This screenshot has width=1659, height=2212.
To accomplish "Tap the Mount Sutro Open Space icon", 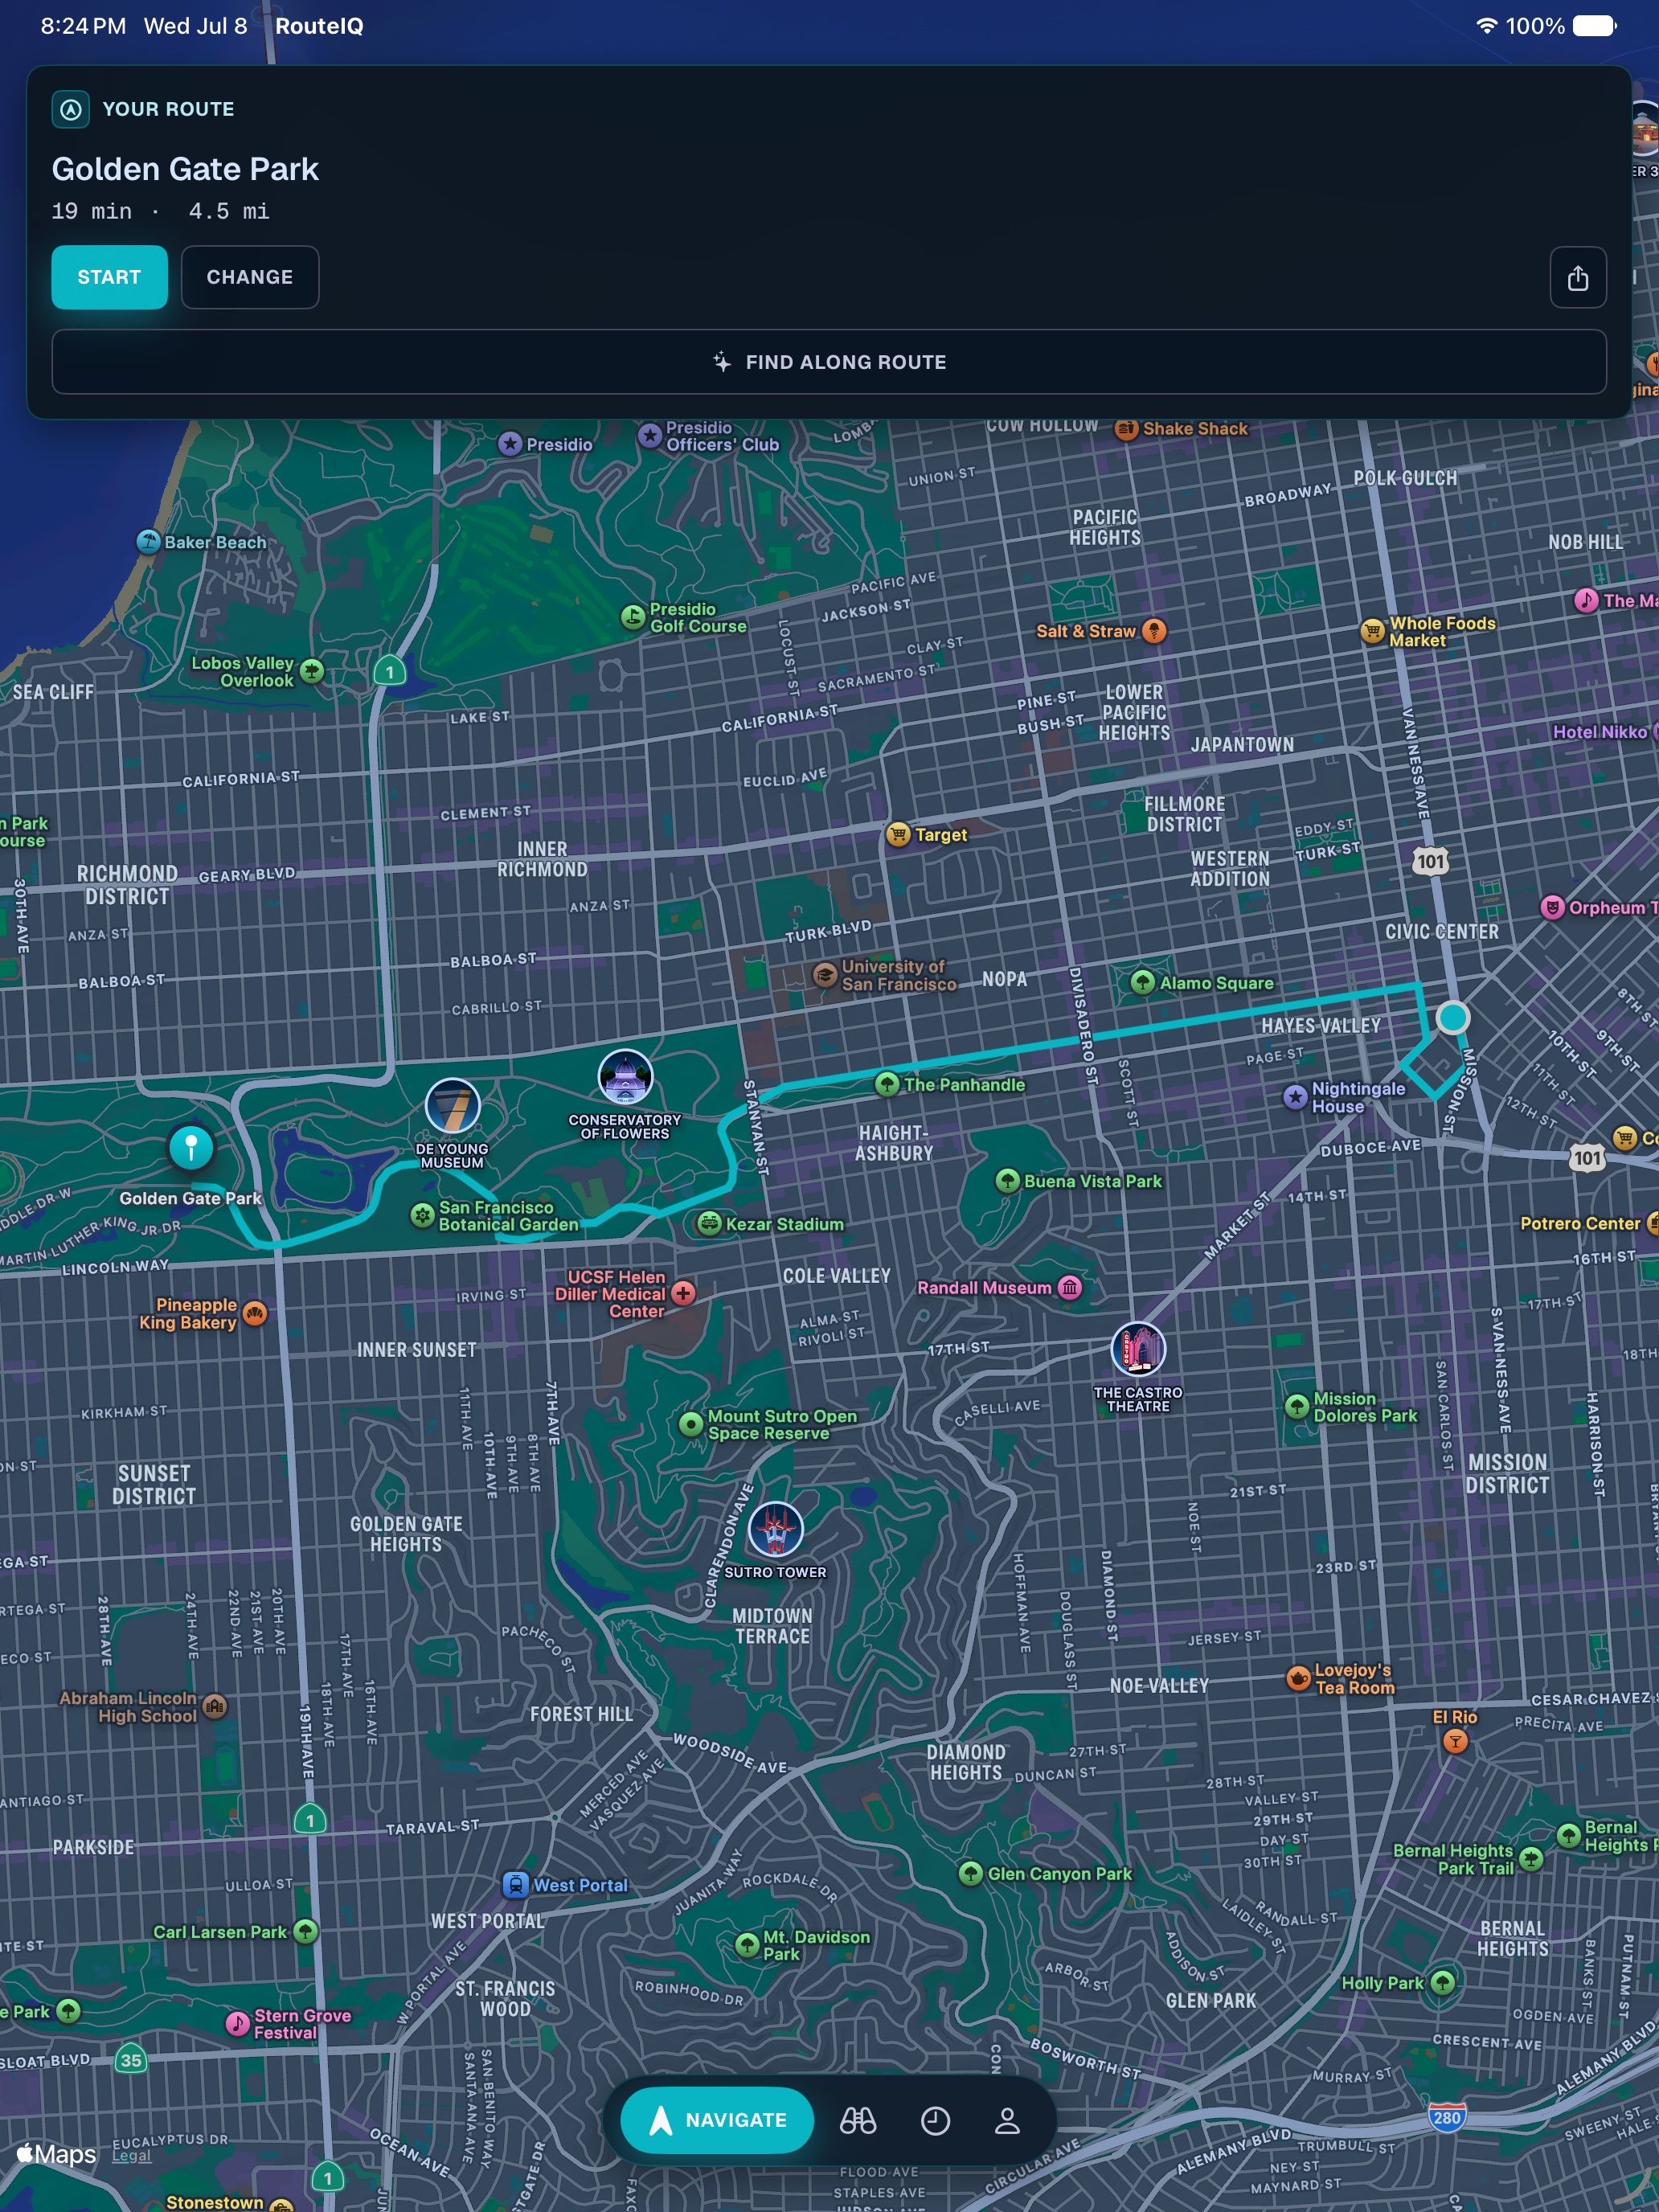I will click(691, 1424).
